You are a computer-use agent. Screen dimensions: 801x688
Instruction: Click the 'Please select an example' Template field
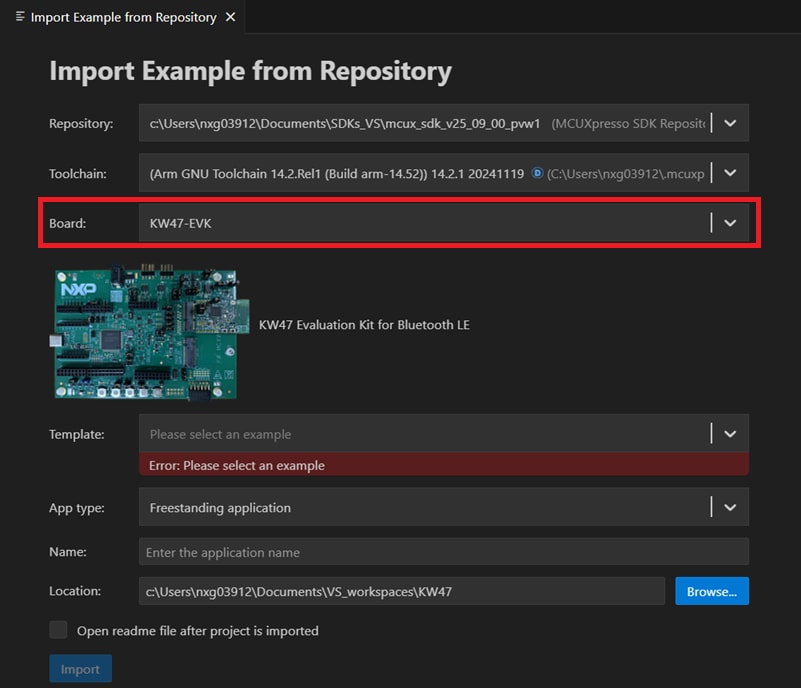tap(400, 434)
